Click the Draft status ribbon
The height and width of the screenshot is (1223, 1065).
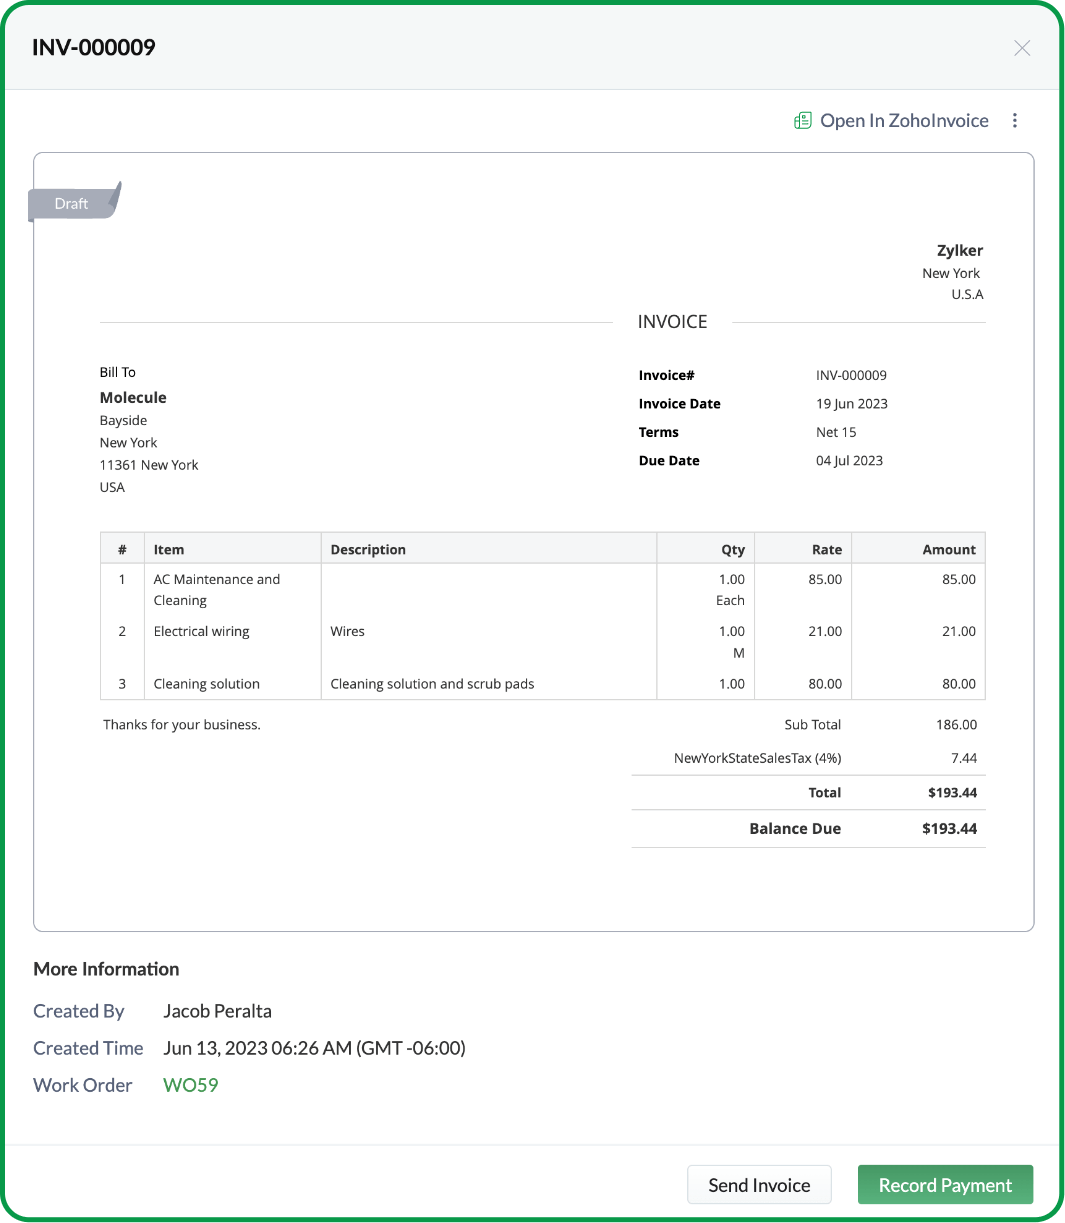coord(70,203)
